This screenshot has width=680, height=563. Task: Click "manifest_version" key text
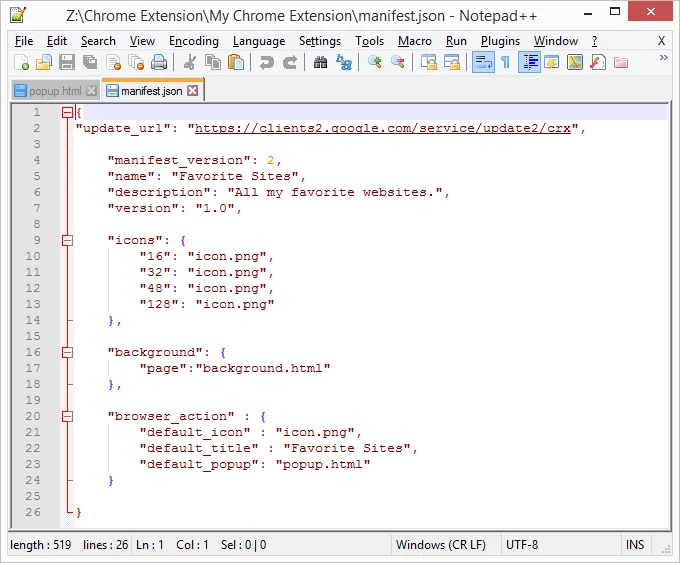coord(179,160)
